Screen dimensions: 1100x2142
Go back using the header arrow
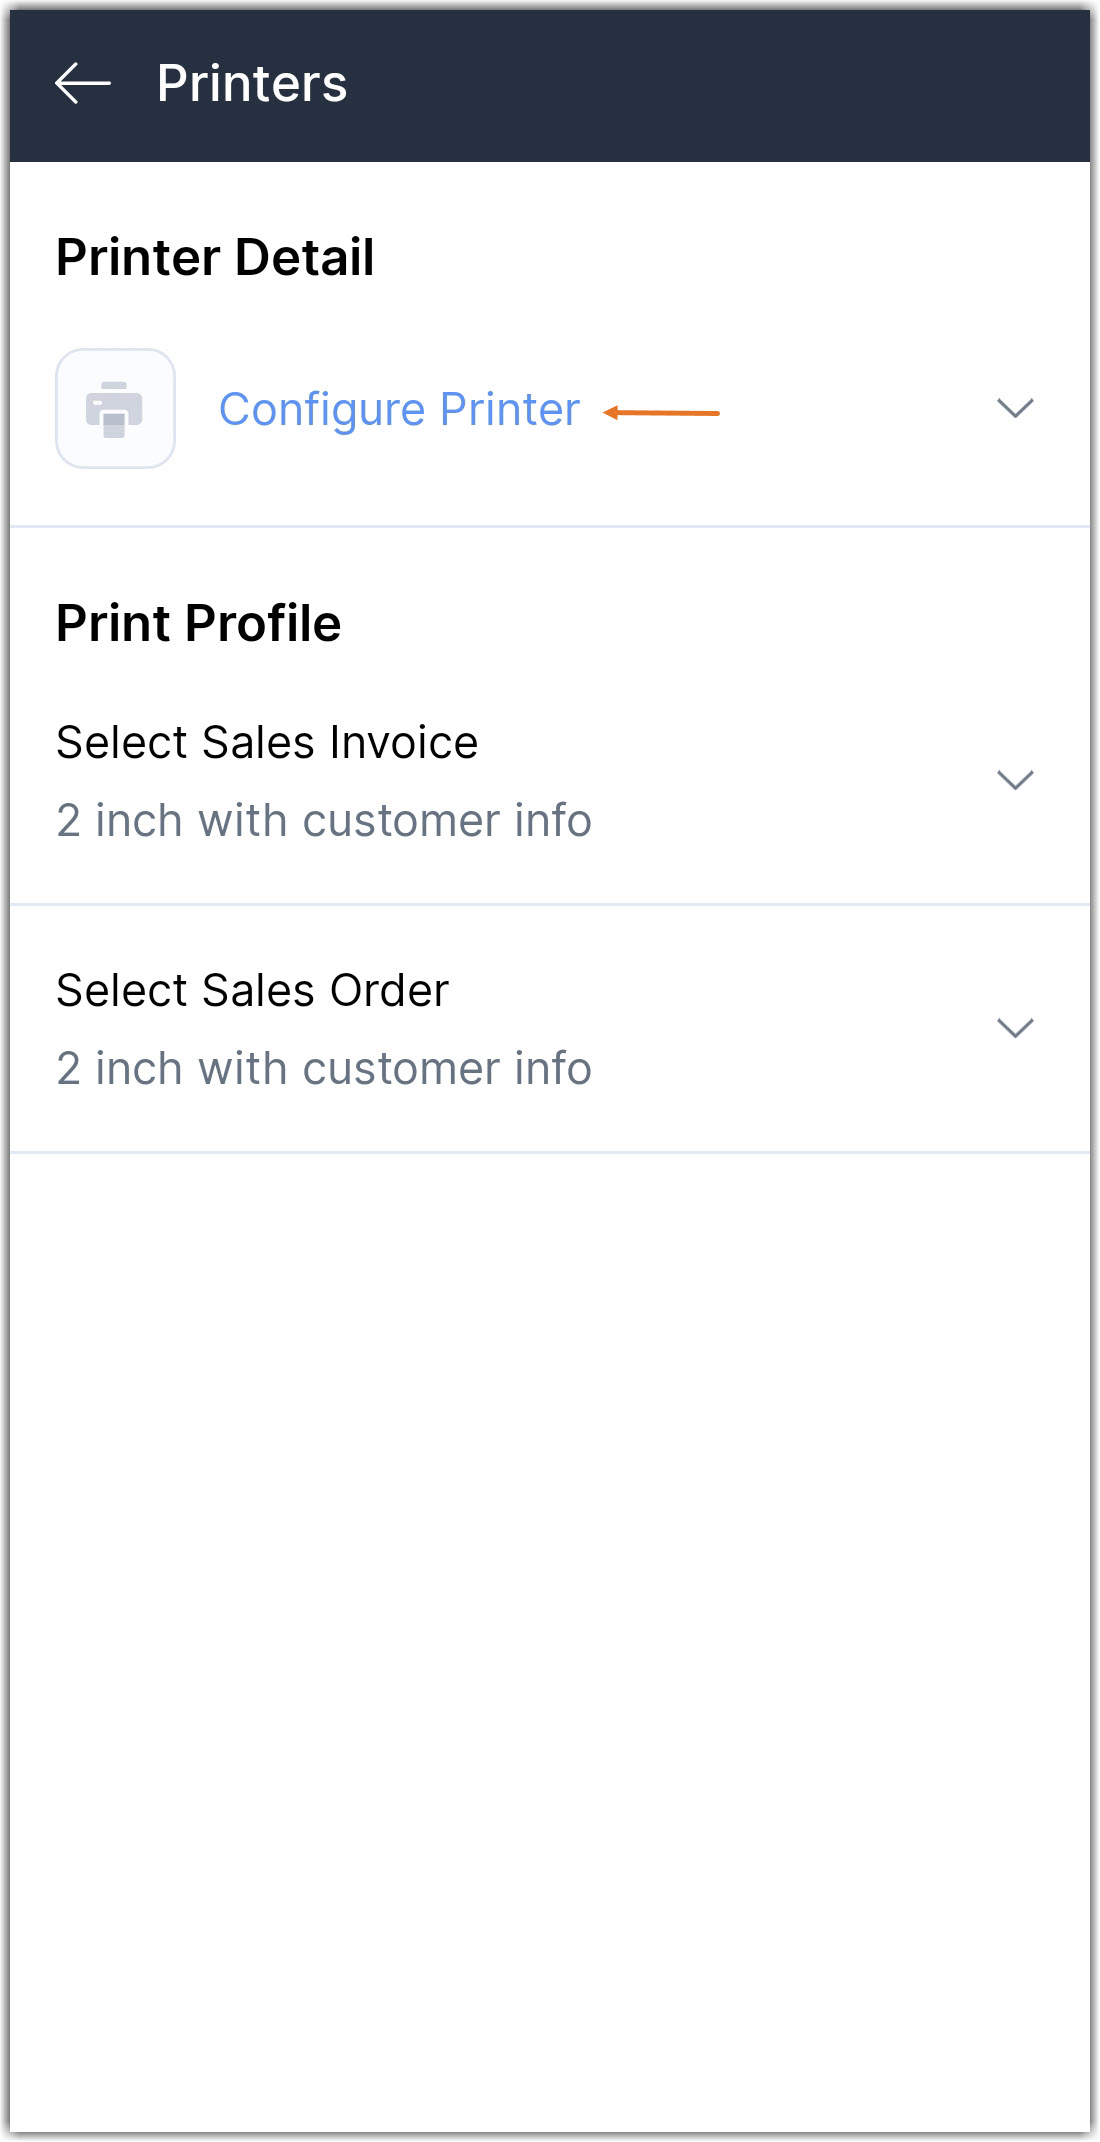82,84
